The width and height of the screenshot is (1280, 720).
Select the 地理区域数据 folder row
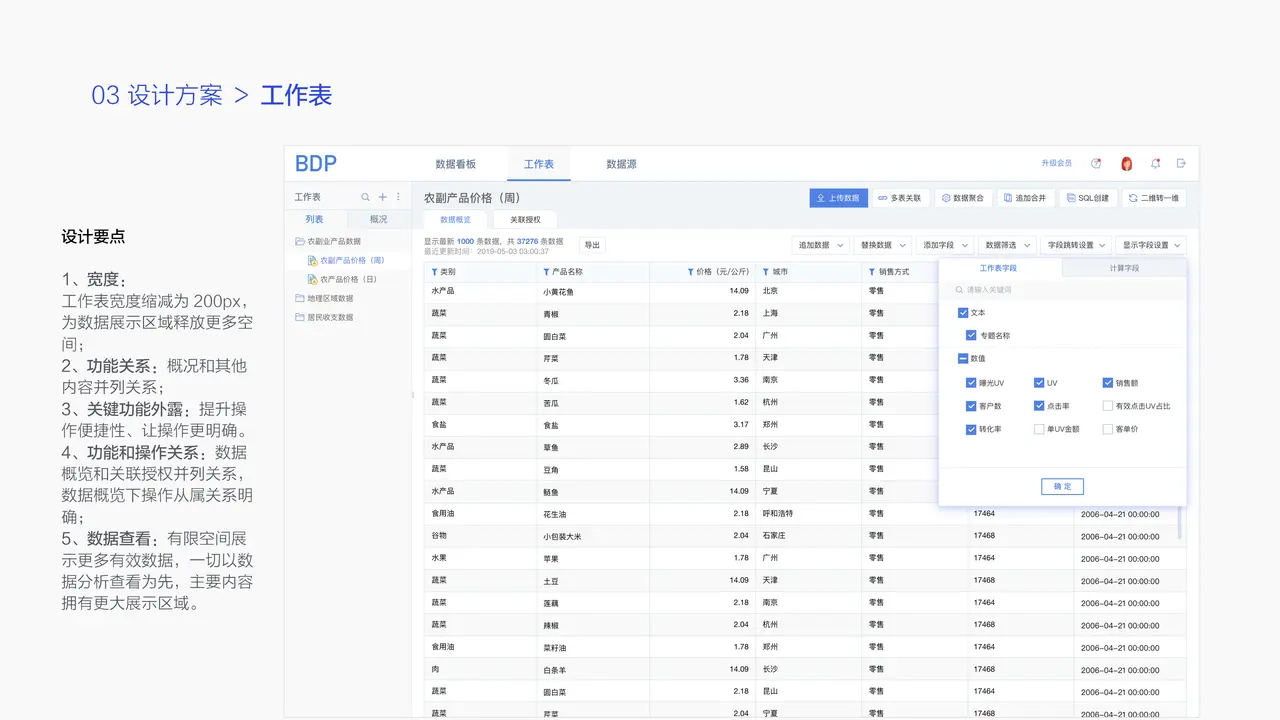click(349, 298)
